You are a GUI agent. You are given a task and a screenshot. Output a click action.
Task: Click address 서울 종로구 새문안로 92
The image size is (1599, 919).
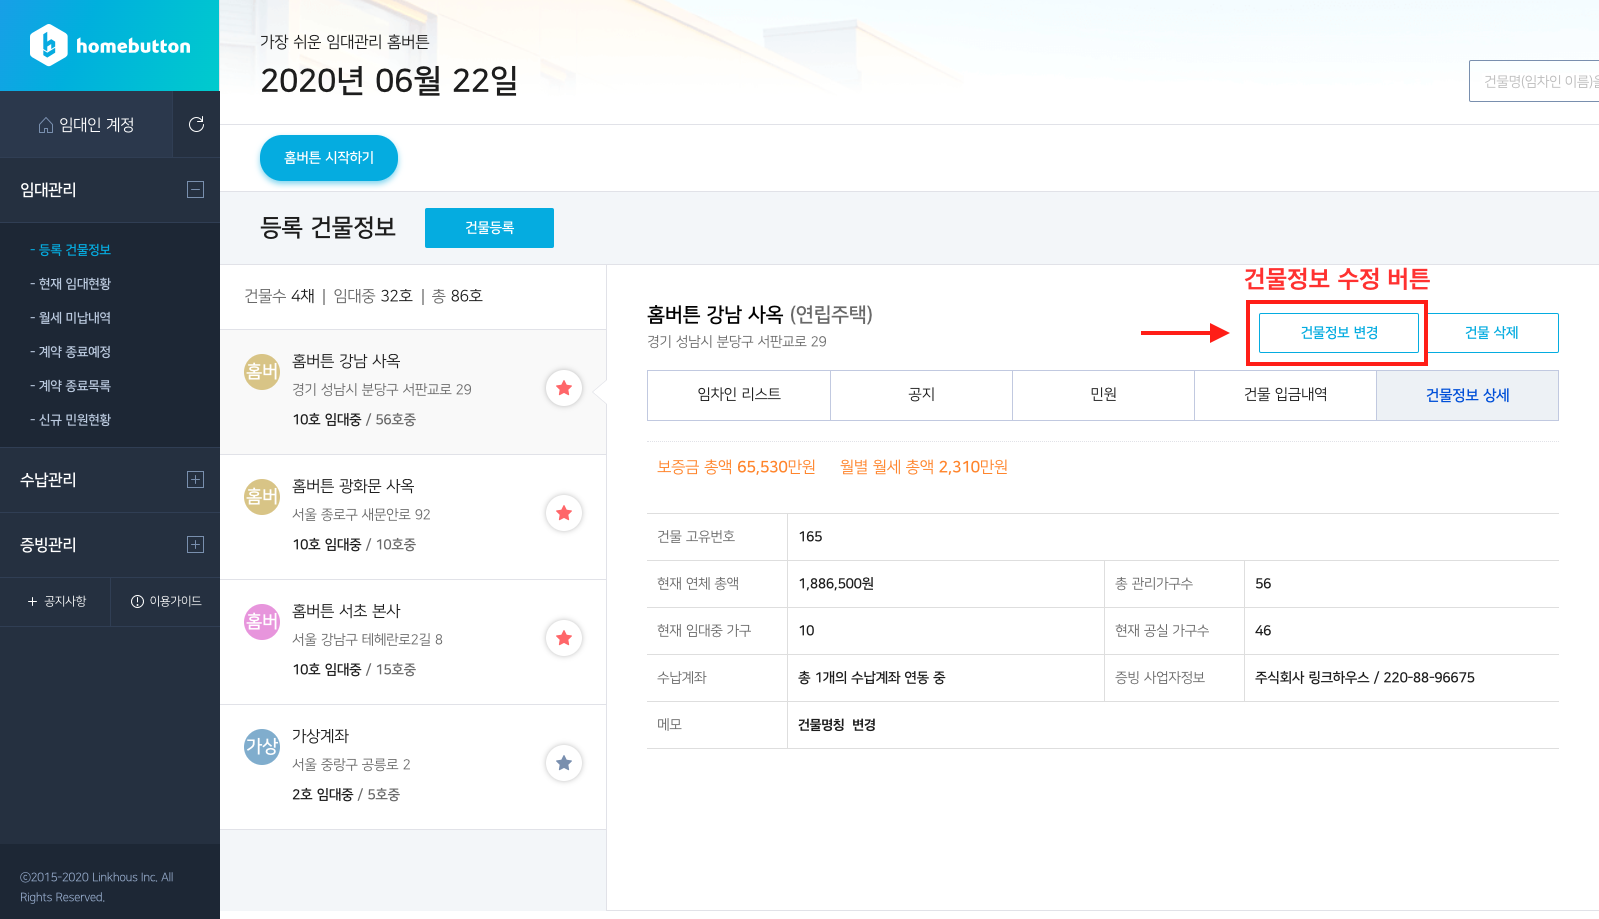pos(361,515)
